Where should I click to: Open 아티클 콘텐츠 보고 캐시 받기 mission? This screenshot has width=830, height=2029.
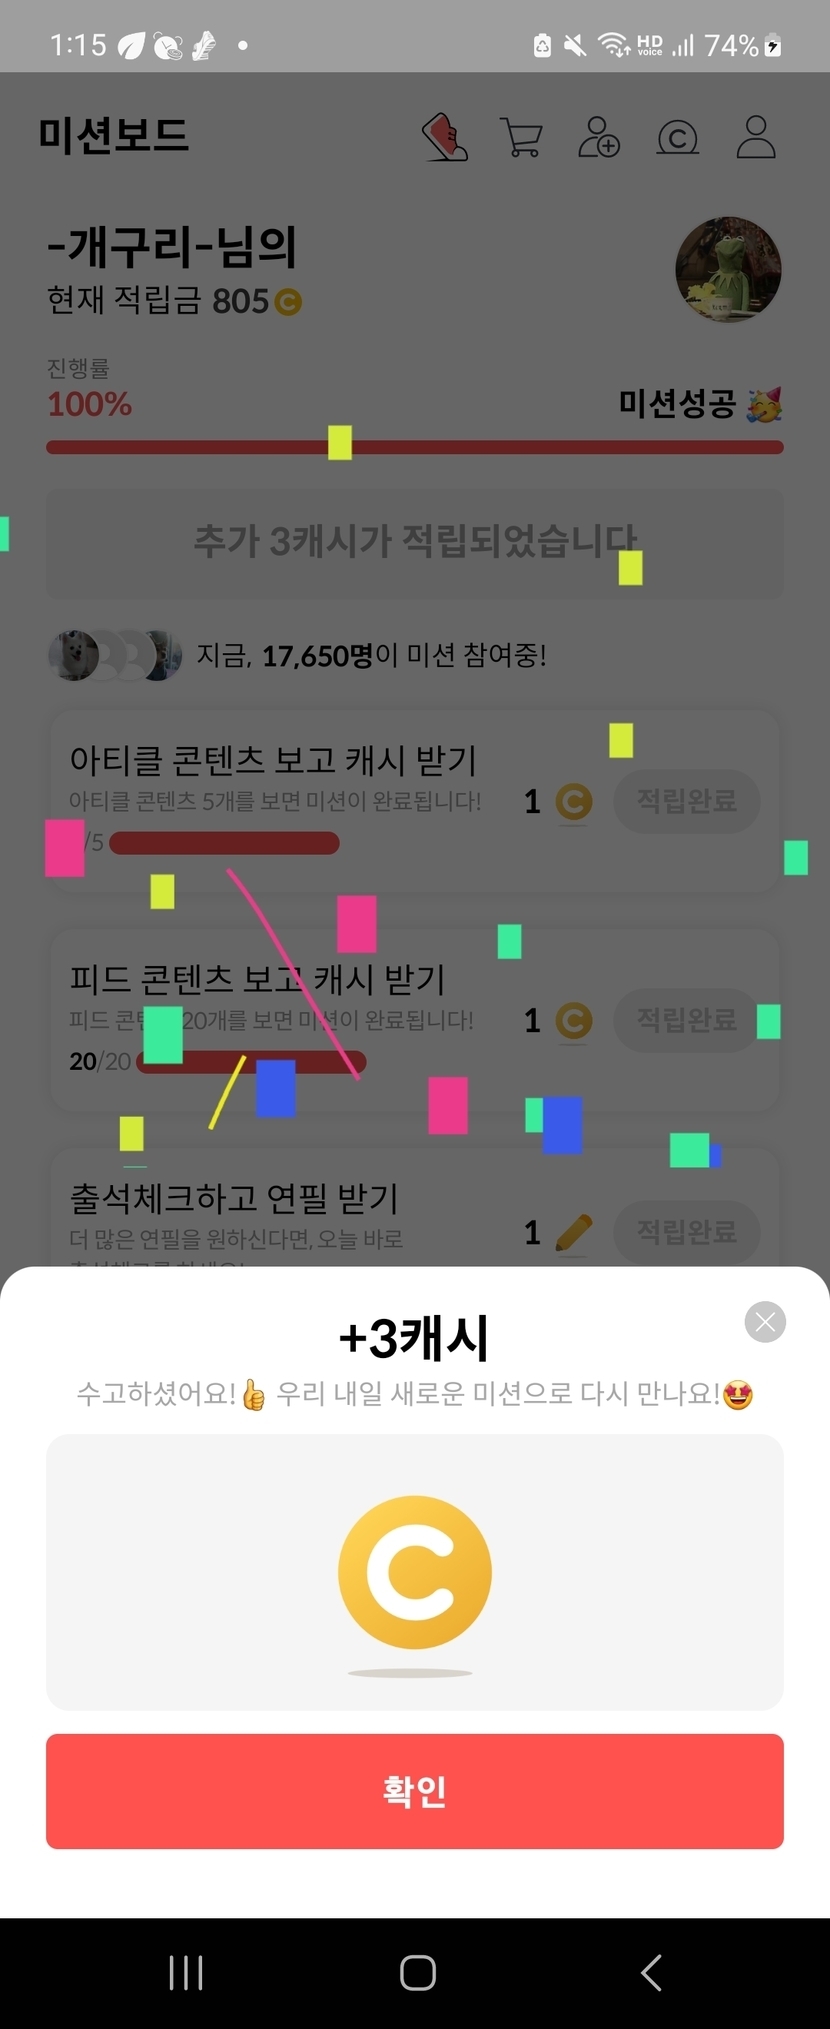(273, 761)
